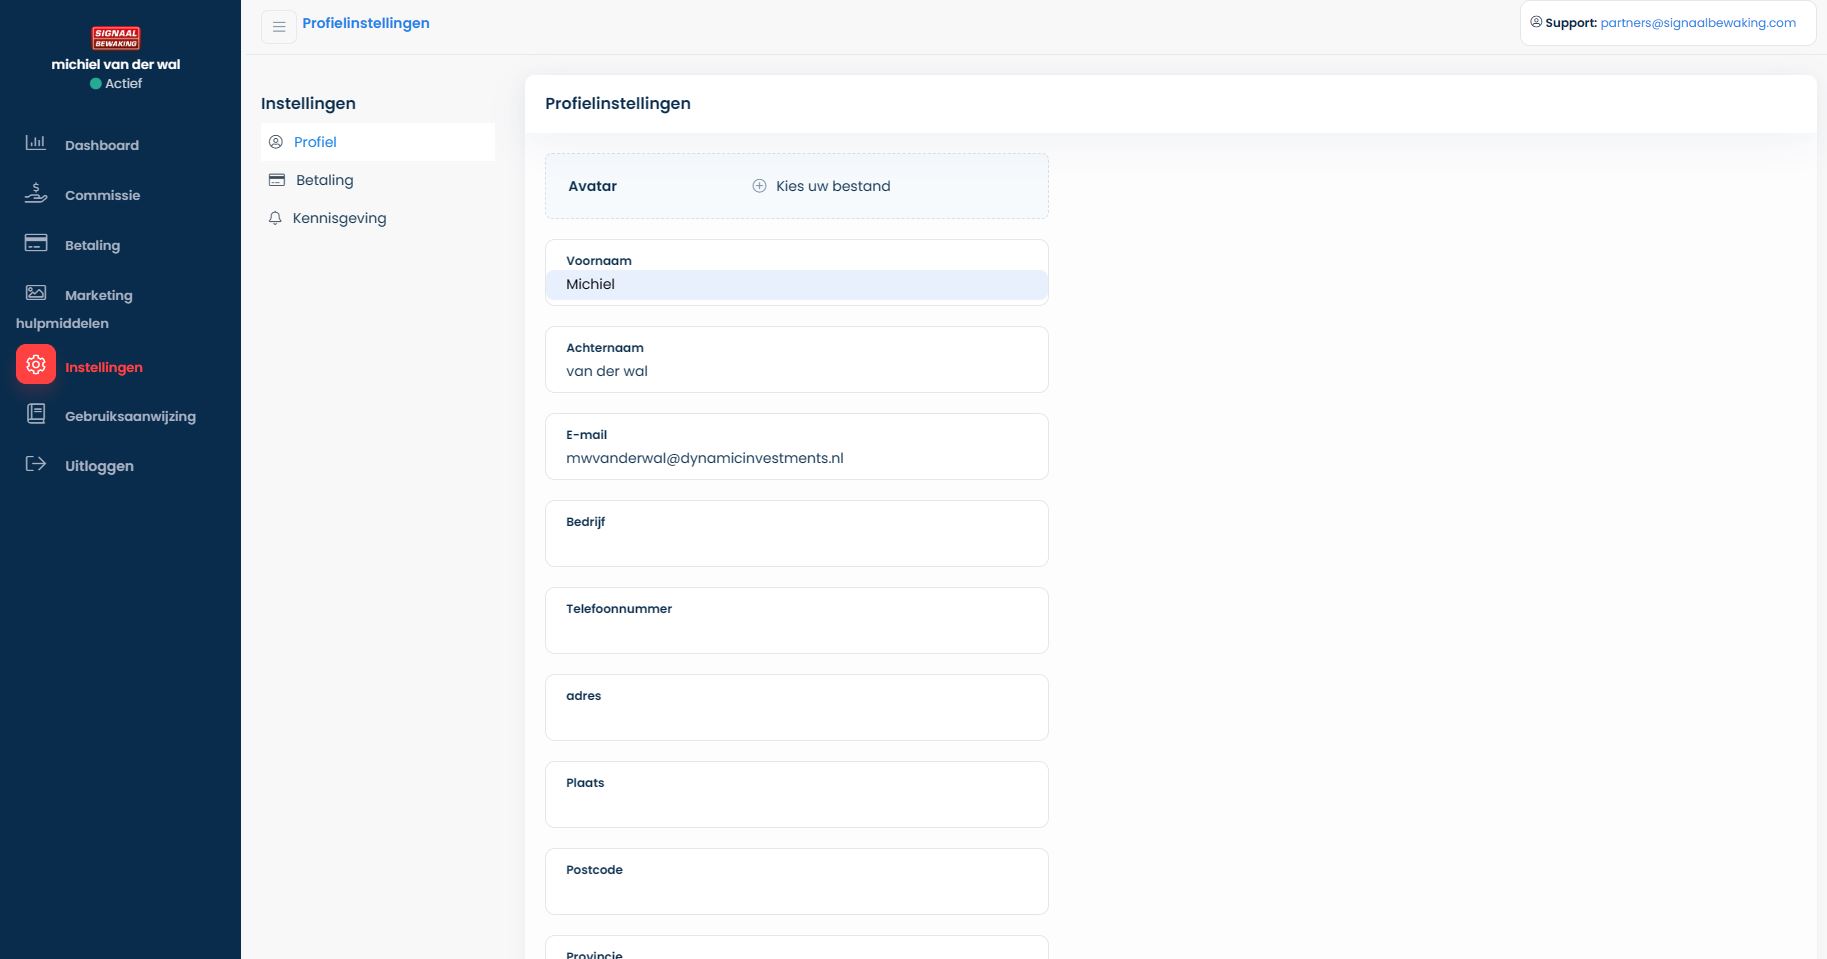Click the Marketing hulpmiddelen image icon
The width and height of the screenshot is (1827, 959).
[36, 293]
